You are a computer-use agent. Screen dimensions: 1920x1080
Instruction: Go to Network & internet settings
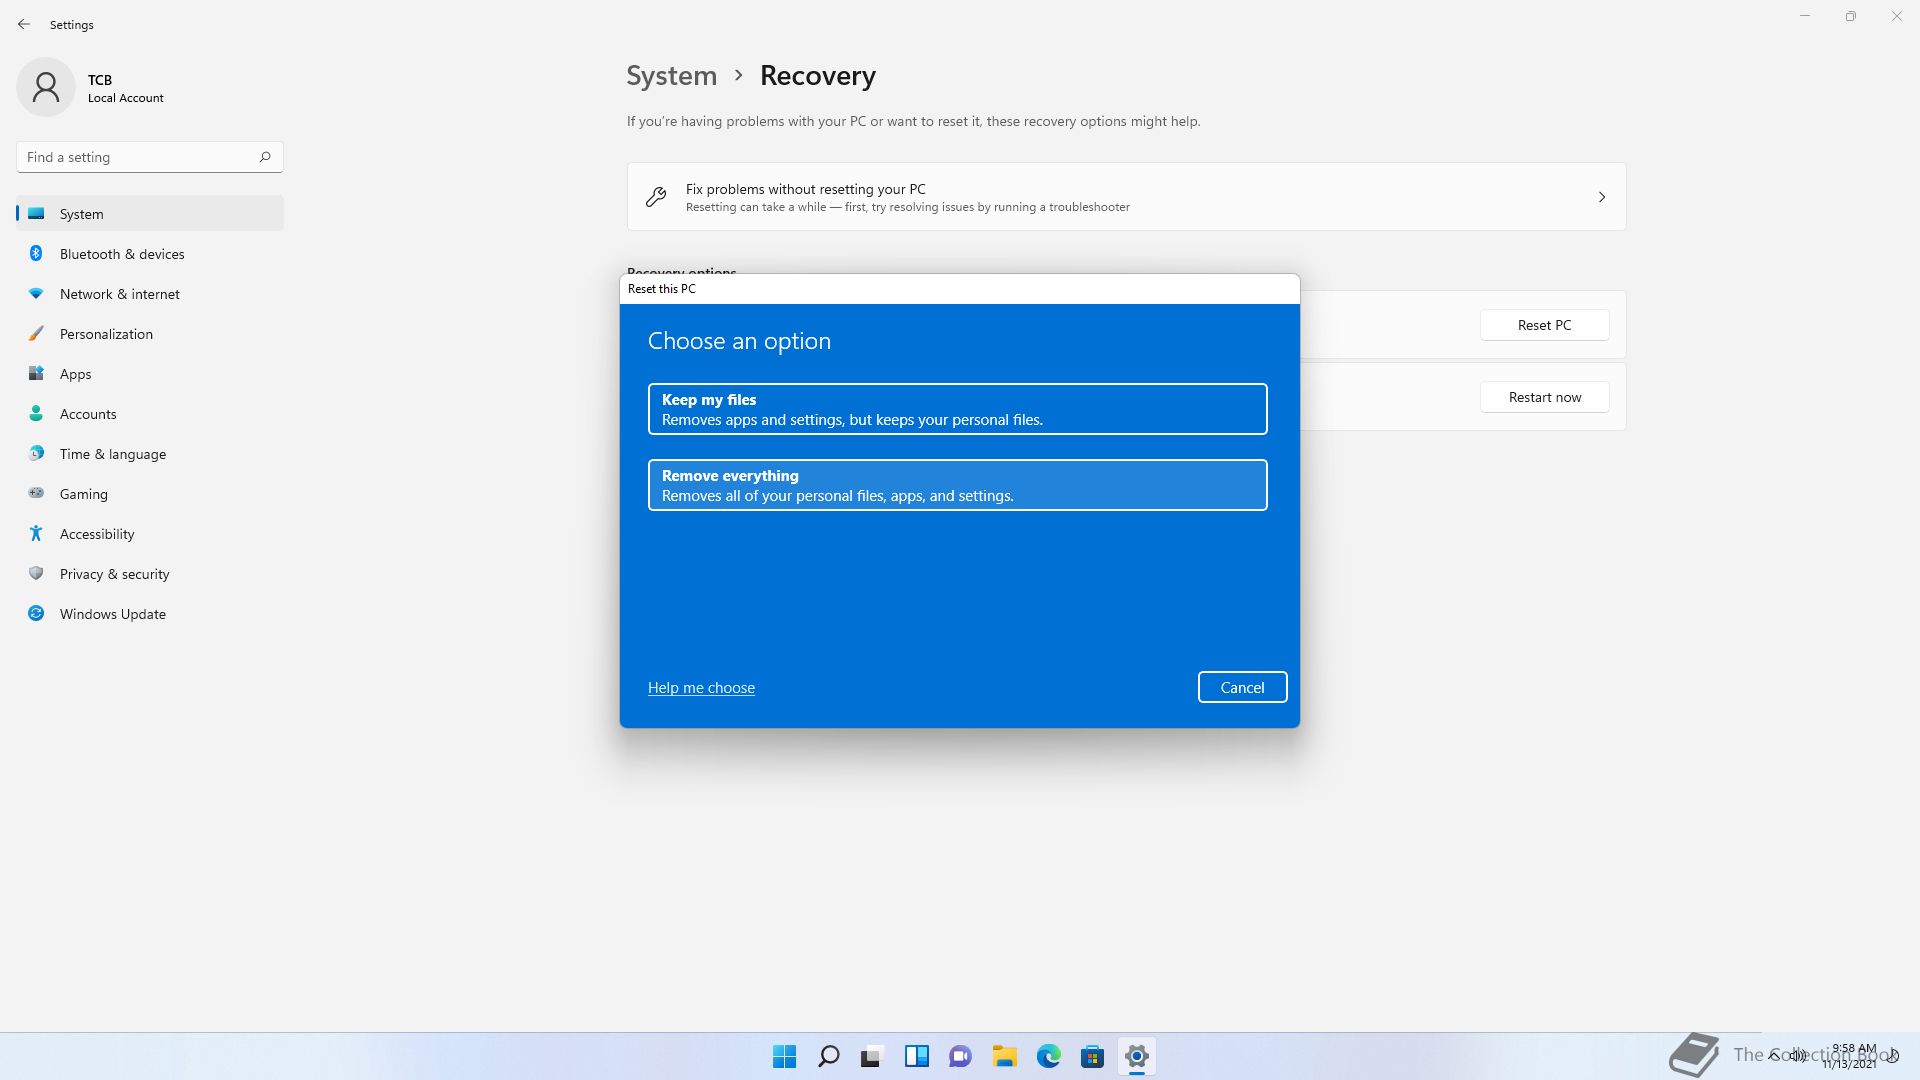coord(150,293)
